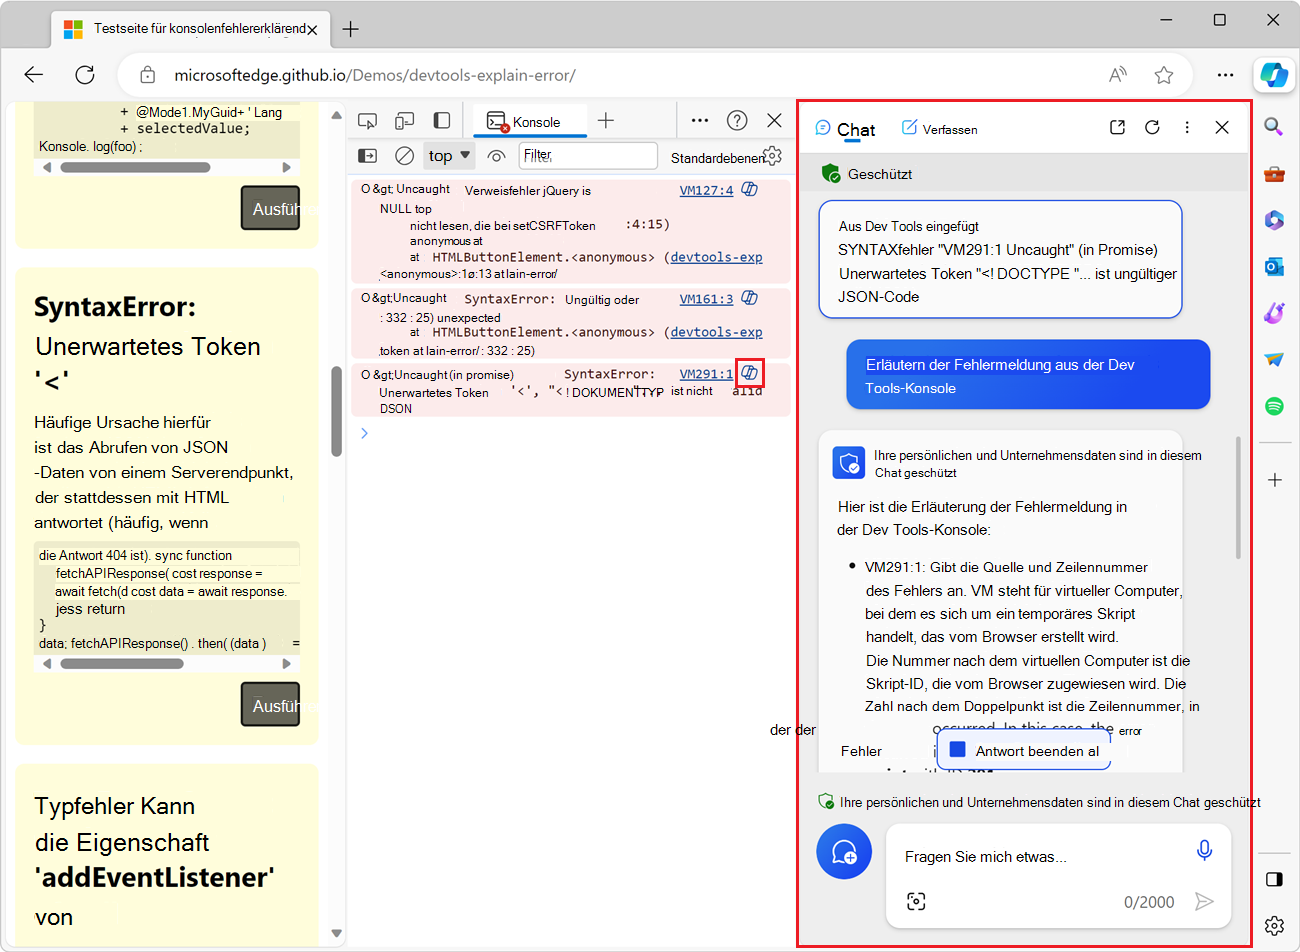1300x952 pixels.
Task: Open Outlook from the Edge sidebar
Action: [1274, 266]
